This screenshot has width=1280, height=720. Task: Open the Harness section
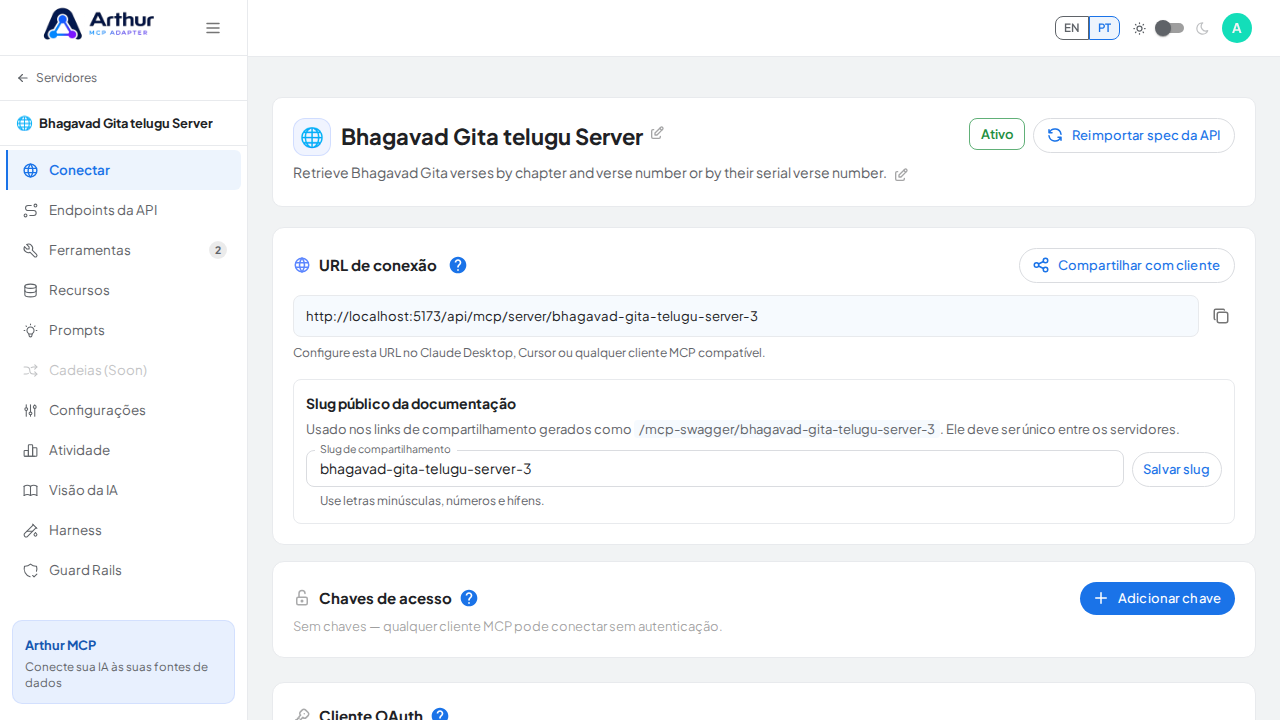point(124,530)
